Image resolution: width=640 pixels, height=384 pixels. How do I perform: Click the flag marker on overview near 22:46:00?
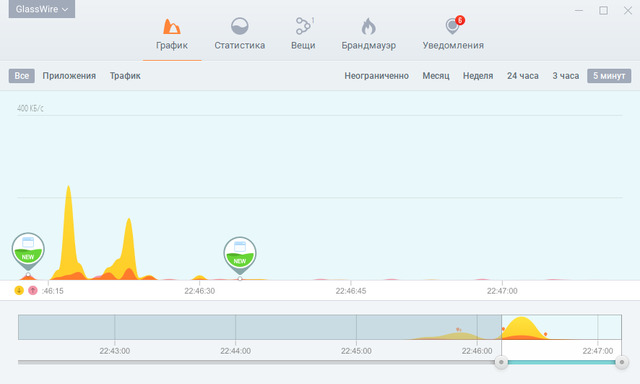pyautogui.click(x=458, y=329)
